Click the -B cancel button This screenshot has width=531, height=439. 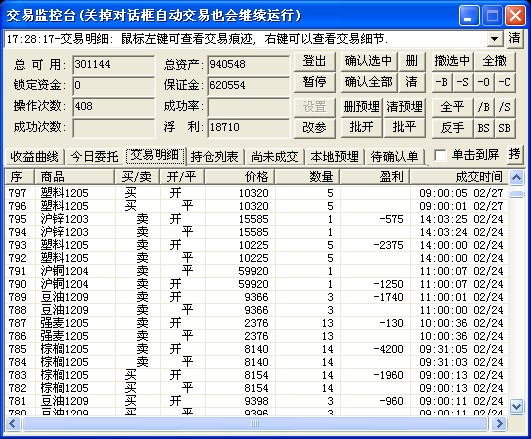point(442,82)
